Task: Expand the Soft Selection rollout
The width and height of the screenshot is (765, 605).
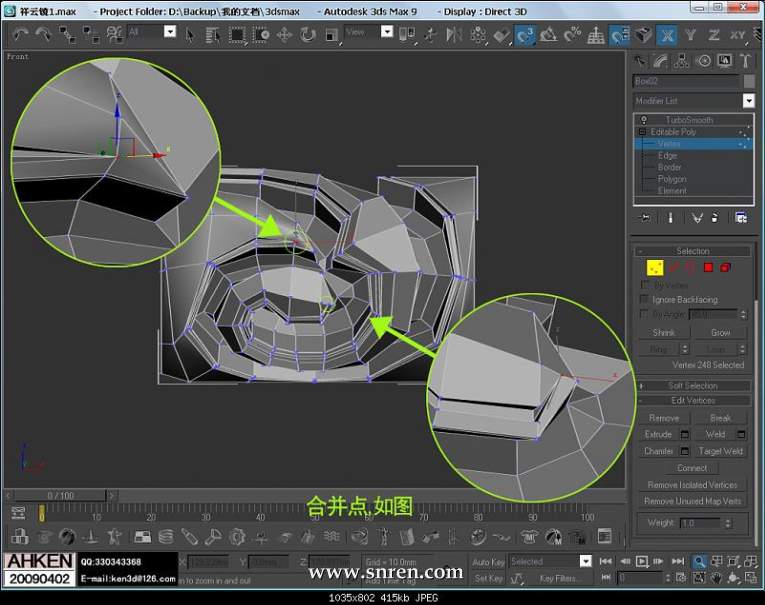Action: (692, 385)
